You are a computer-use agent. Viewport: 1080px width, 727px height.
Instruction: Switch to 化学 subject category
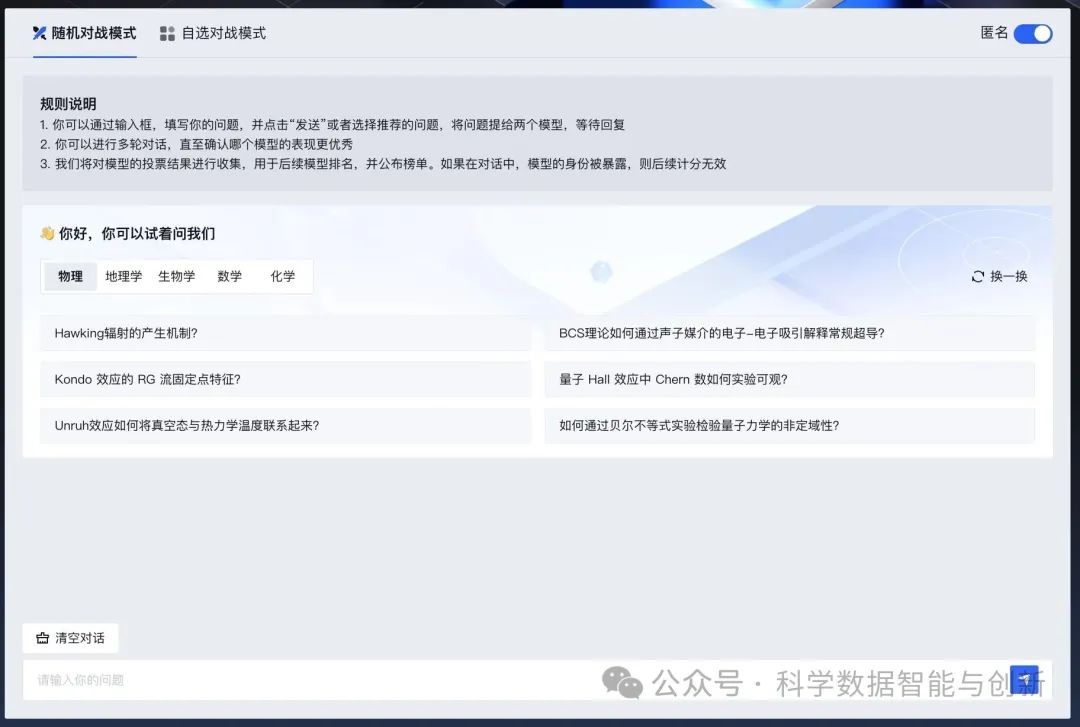pos(283,277)
